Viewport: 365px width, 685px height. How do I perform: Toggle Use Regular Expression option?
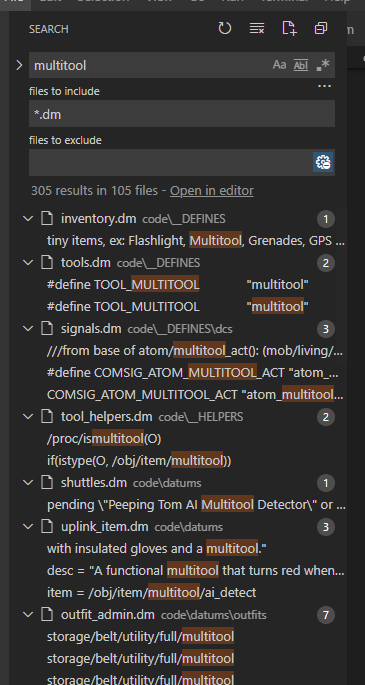click(323, 65)
